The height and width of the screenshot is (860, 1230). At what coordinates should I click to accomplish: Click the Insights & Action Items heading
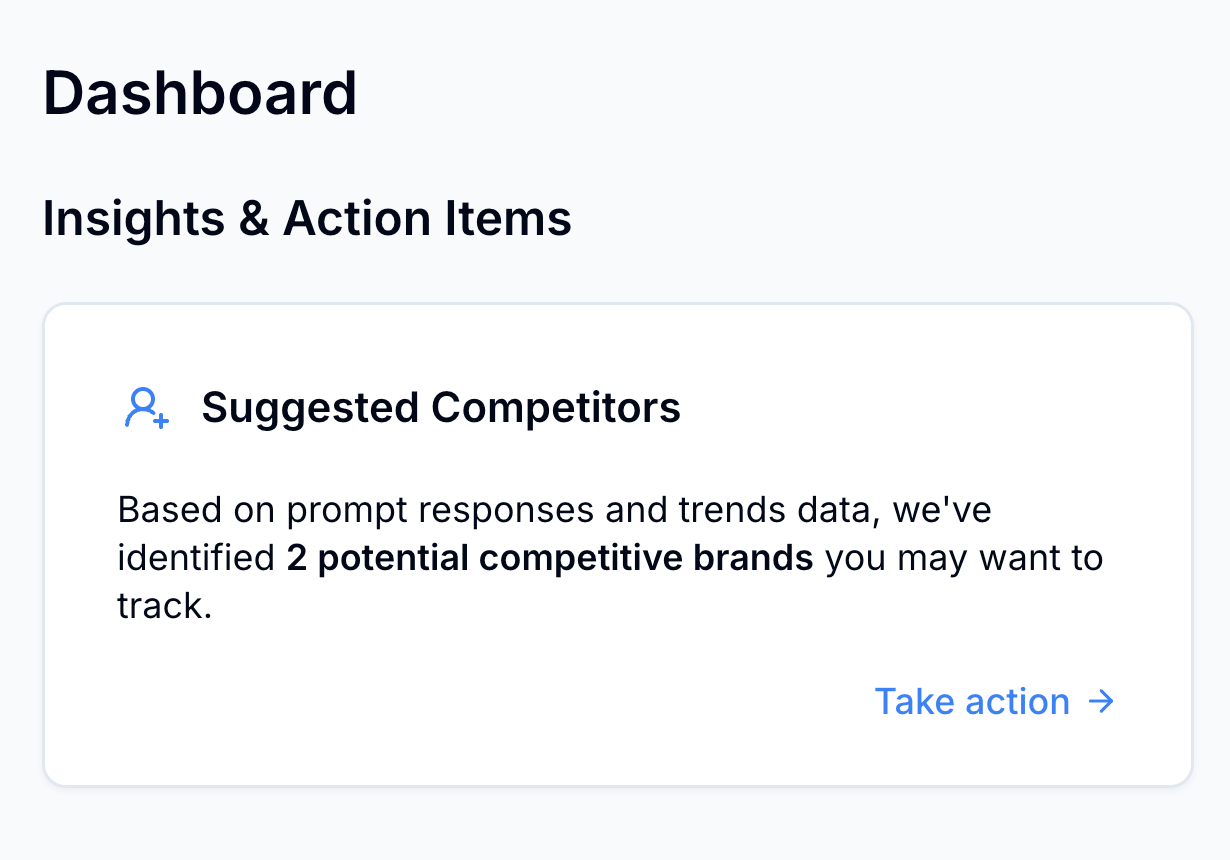click(307, 218)
